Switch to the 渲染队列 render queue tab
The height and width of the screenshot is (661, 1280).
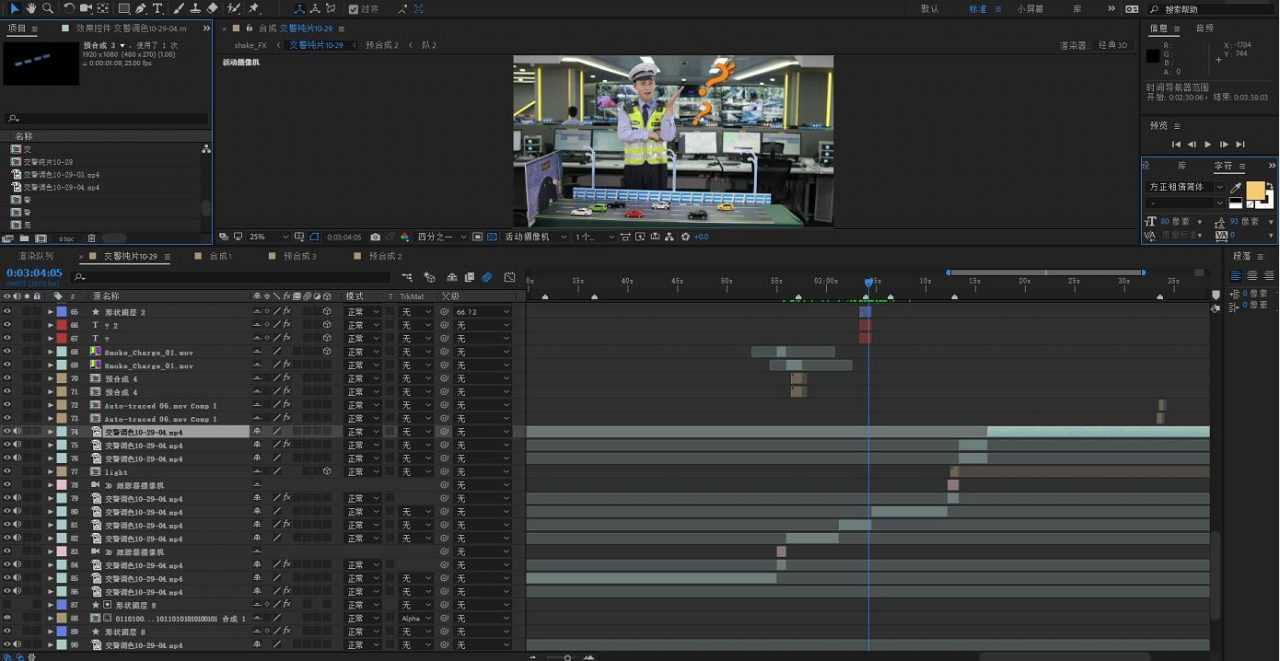(x=37, y=257)
